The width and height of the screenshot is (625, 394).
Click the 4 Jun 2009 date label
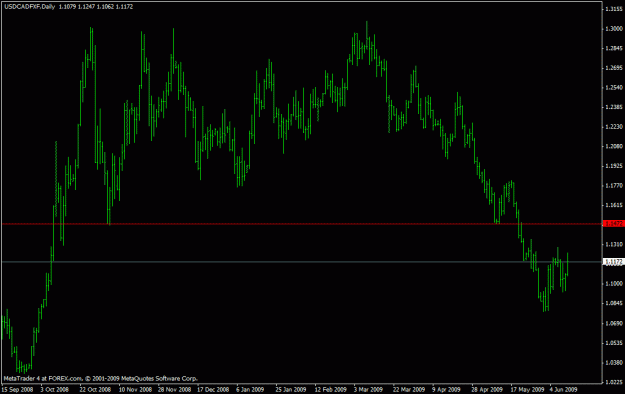pyautogui.click(x=564, y=389)
